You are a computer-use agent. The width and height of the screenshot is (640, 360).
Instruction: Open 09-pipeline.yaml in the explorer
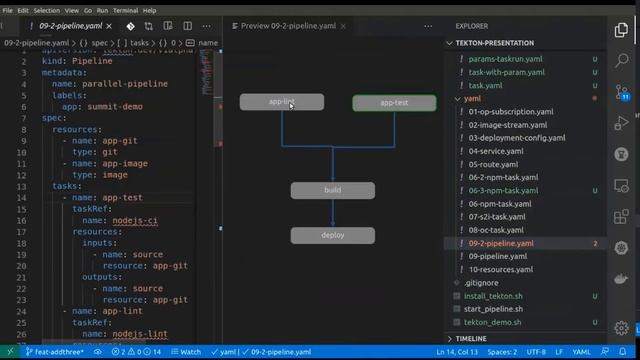coord(498,256)
